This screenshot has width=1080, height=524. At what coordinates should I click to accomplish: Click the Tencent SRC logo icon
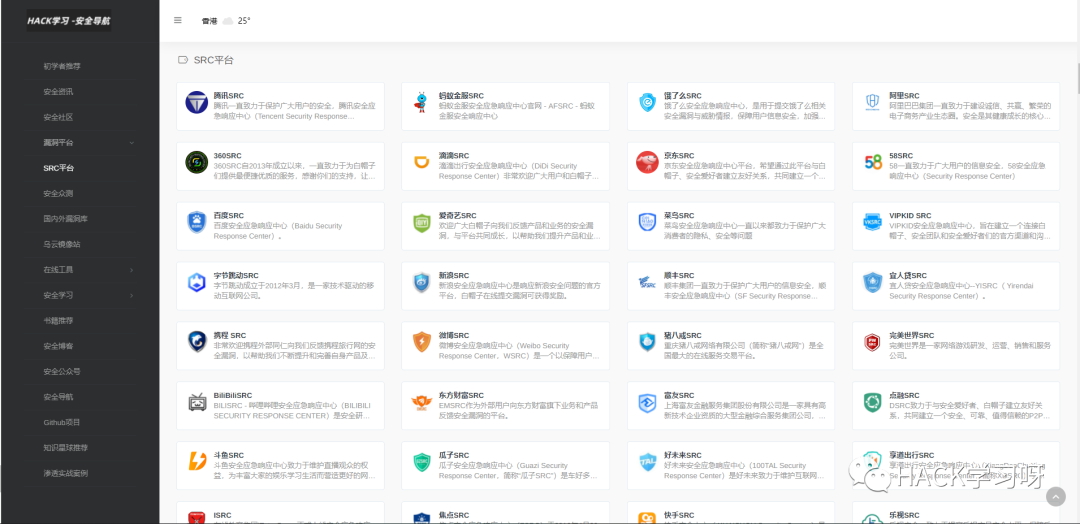coord(196,103)
